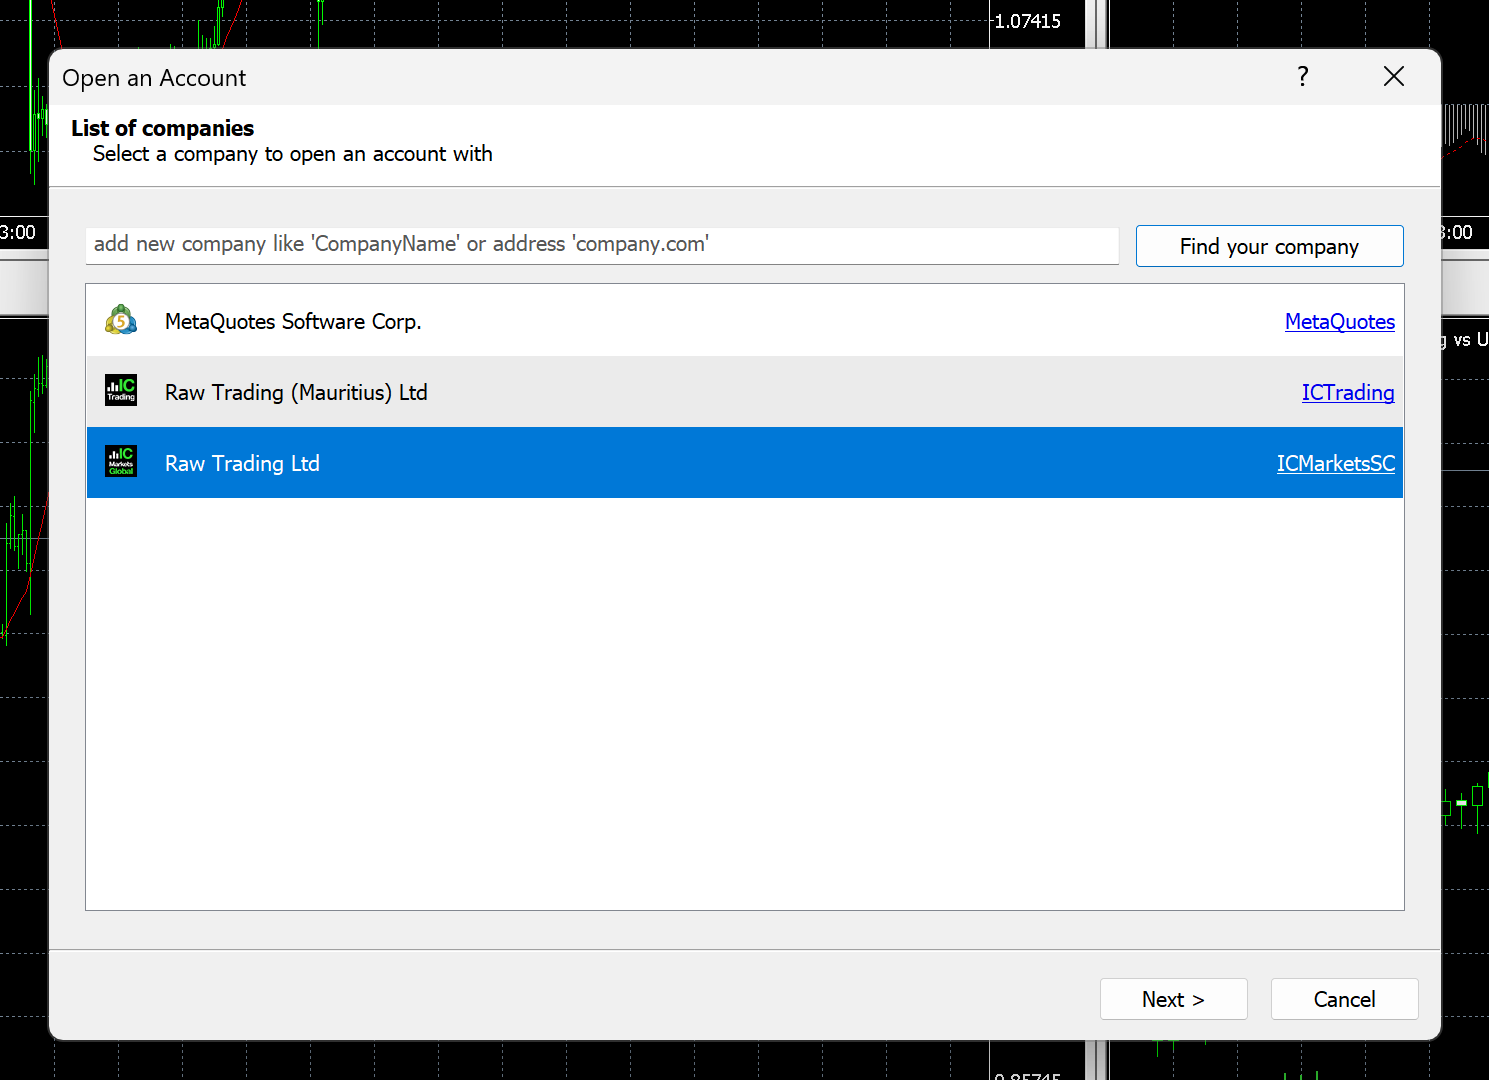Cancel the account opening dialog

coord(1345,999)
